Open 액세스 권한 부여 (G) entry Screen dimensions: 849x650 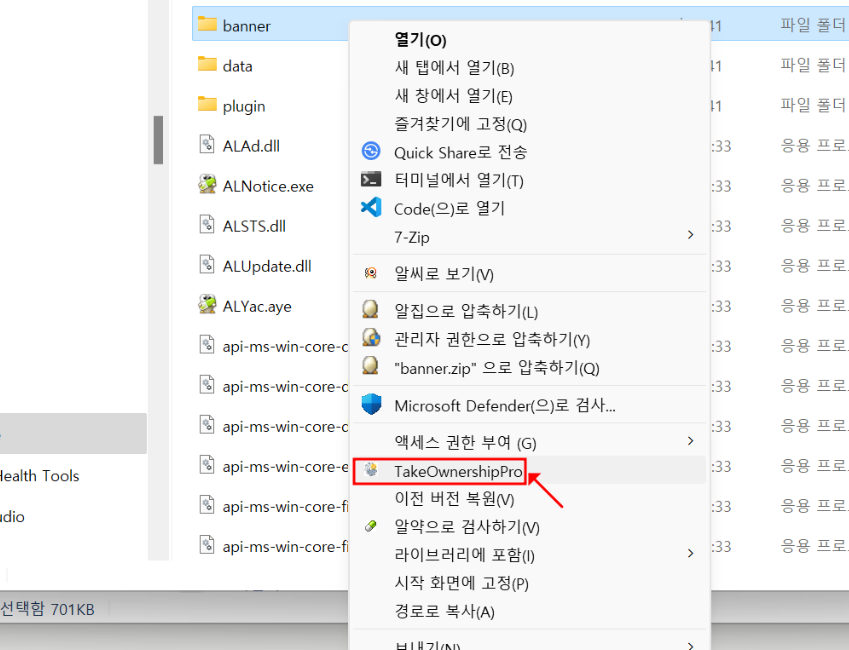530,442
